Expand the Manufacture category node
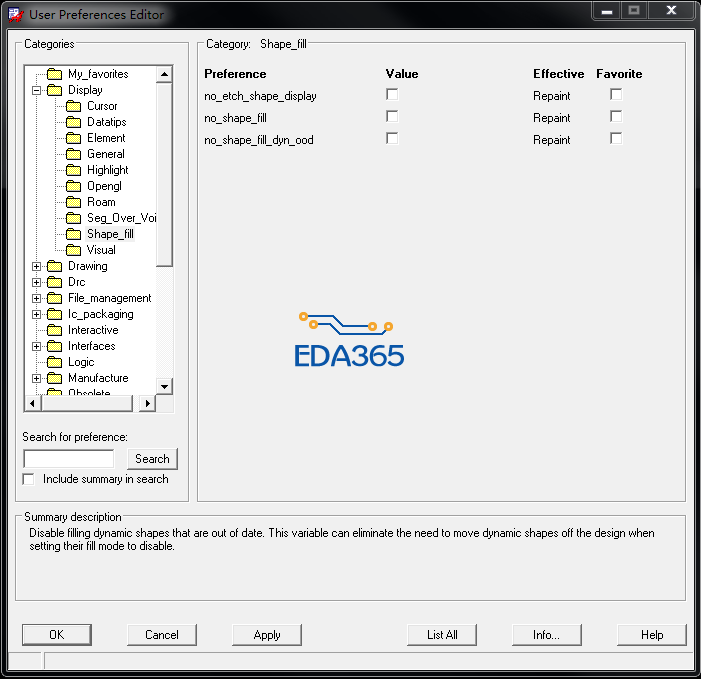 36,379
